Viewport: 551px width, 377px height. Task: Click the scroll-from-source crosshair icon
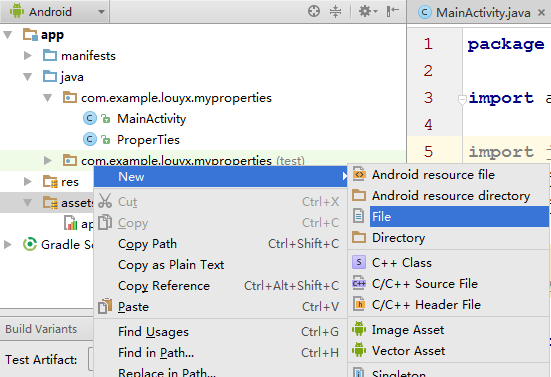point(314,12)
